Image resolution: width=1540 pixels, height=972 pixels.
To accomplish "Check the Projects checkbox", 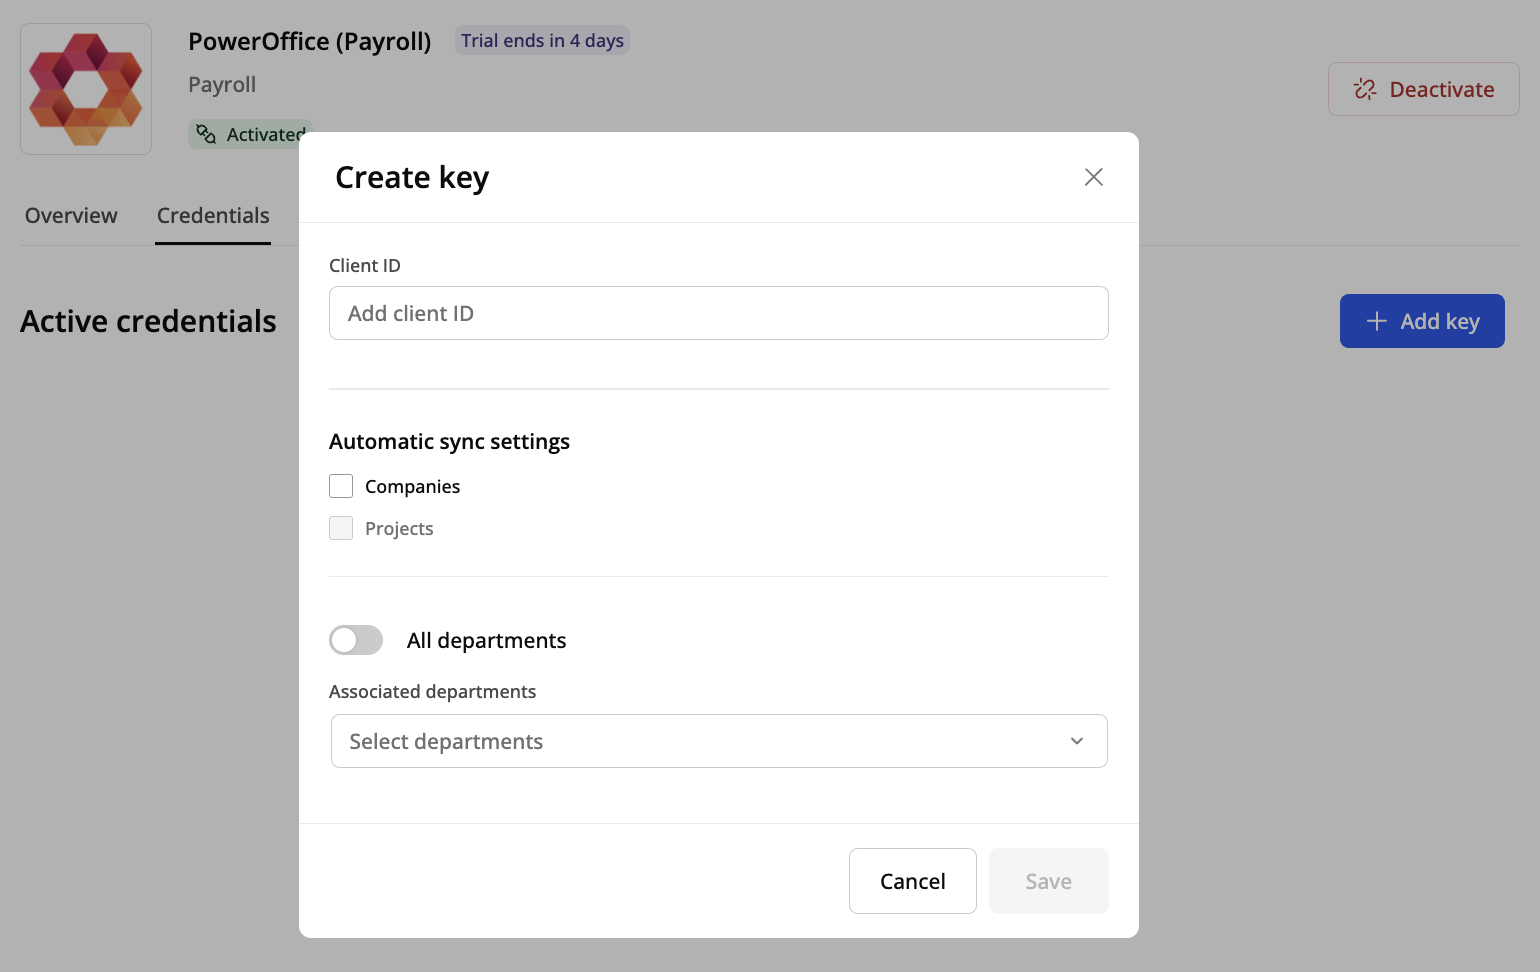I will 341,528.
